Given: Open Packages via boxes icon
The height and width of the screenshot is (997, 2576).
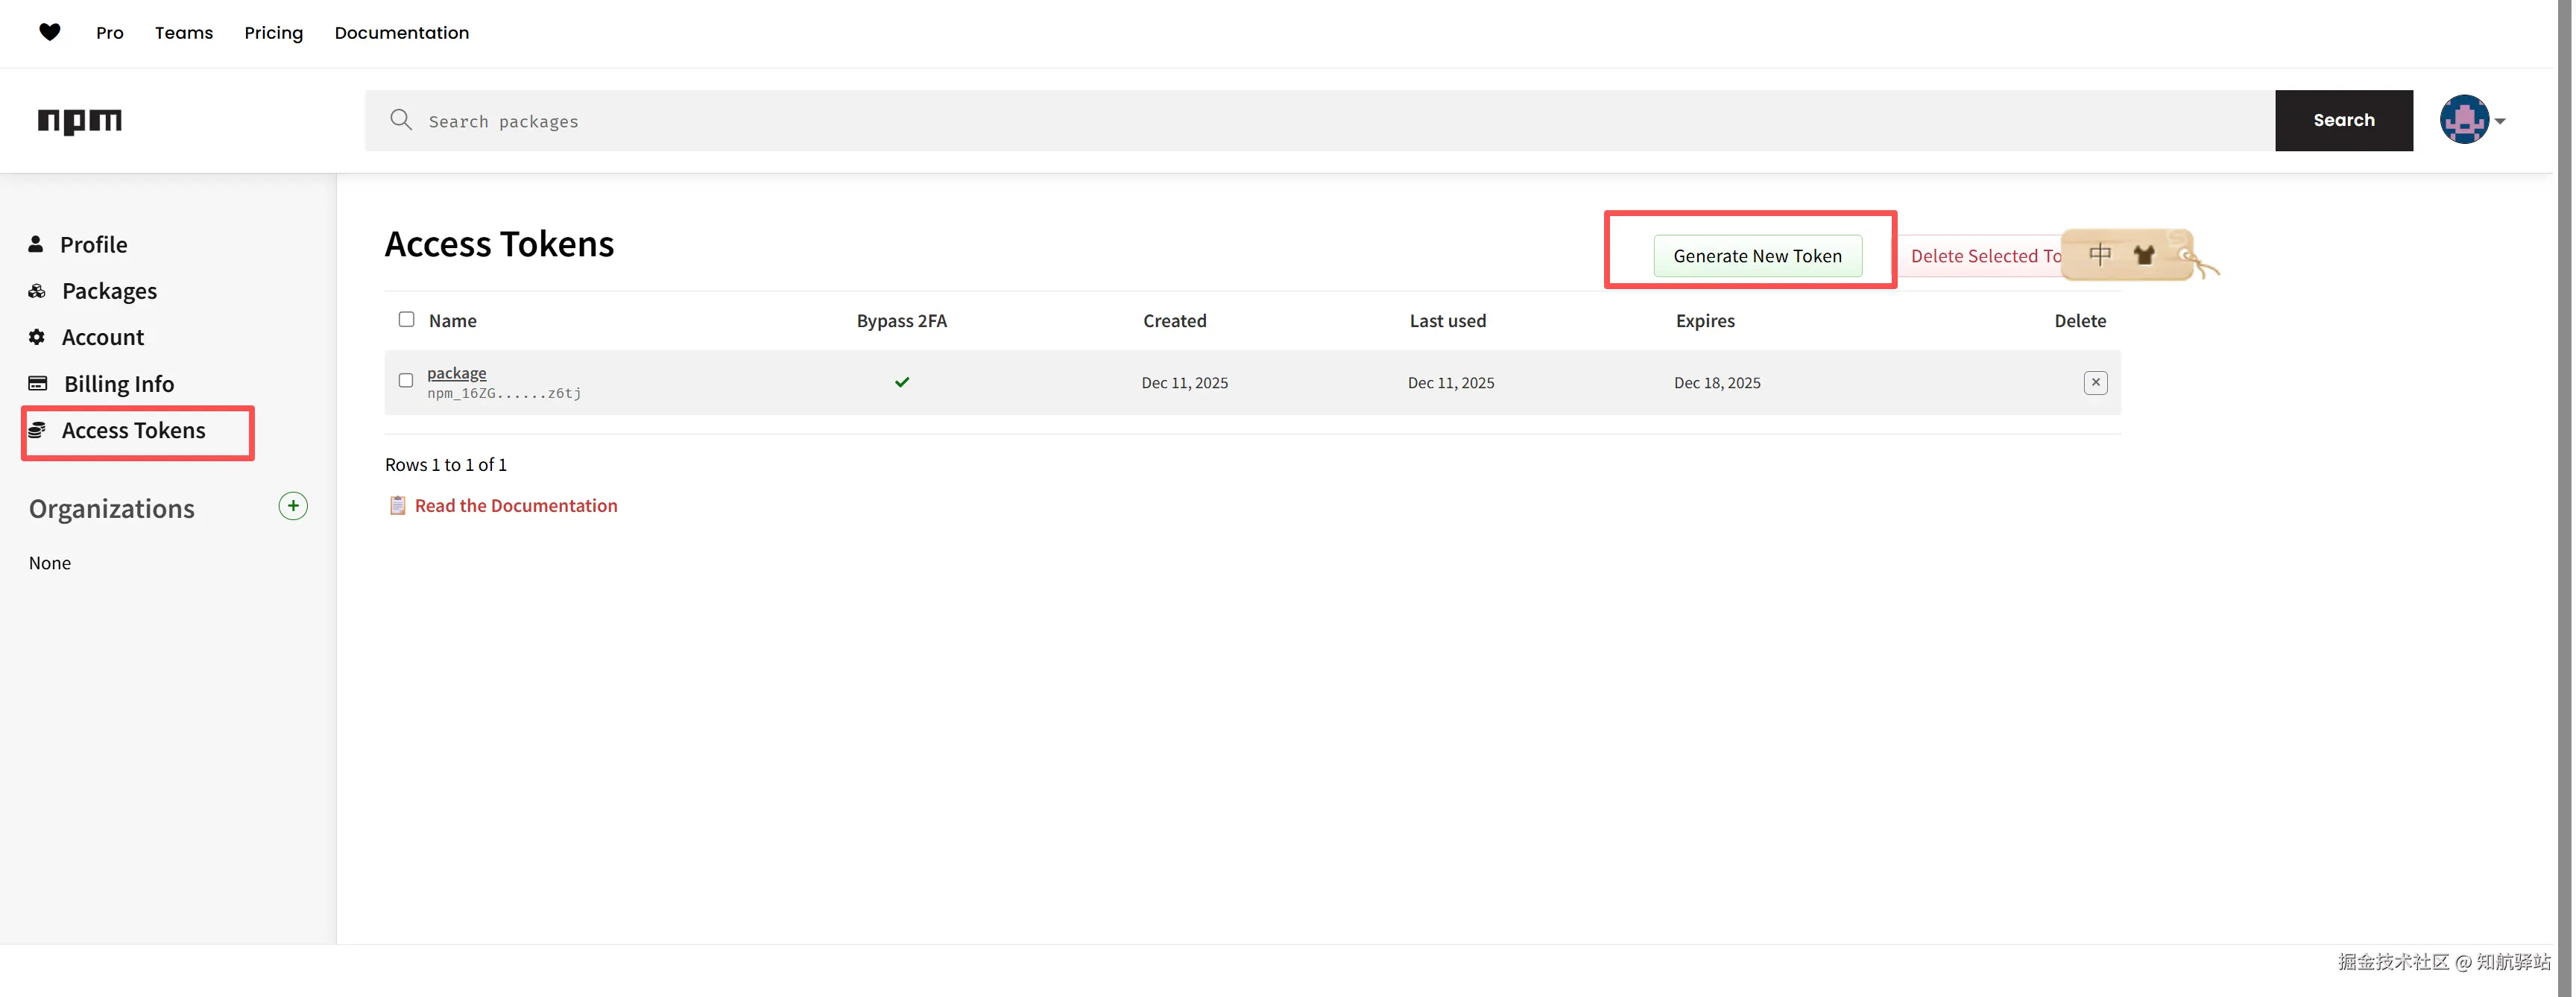Looking at the screenshot, I should [37, 291].
